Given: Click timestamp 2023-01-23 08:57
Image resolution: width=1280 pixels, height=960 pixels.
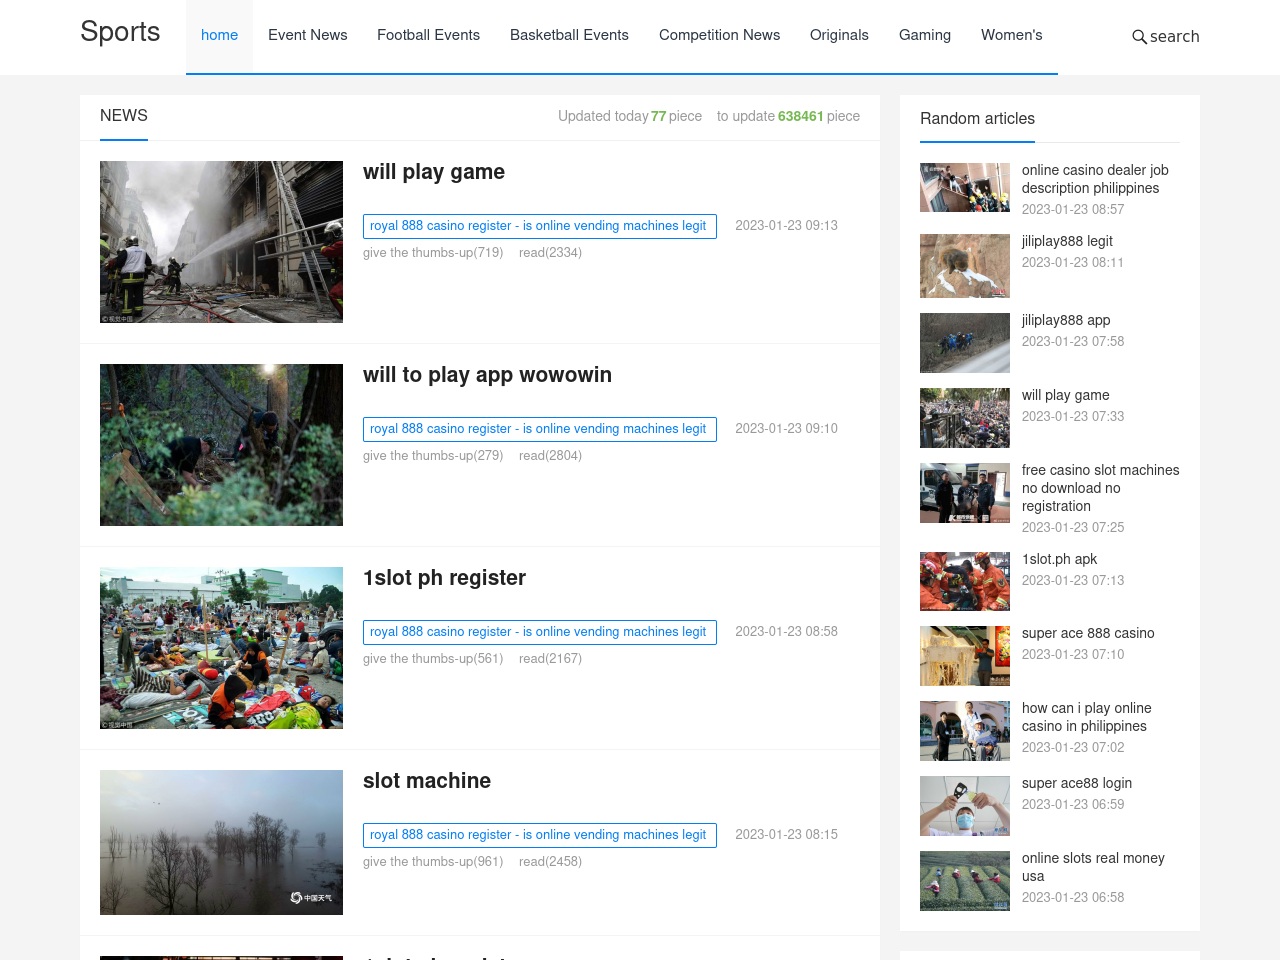Looking at the screenshot, I should pyautogui.click(x=1073, y=210).
